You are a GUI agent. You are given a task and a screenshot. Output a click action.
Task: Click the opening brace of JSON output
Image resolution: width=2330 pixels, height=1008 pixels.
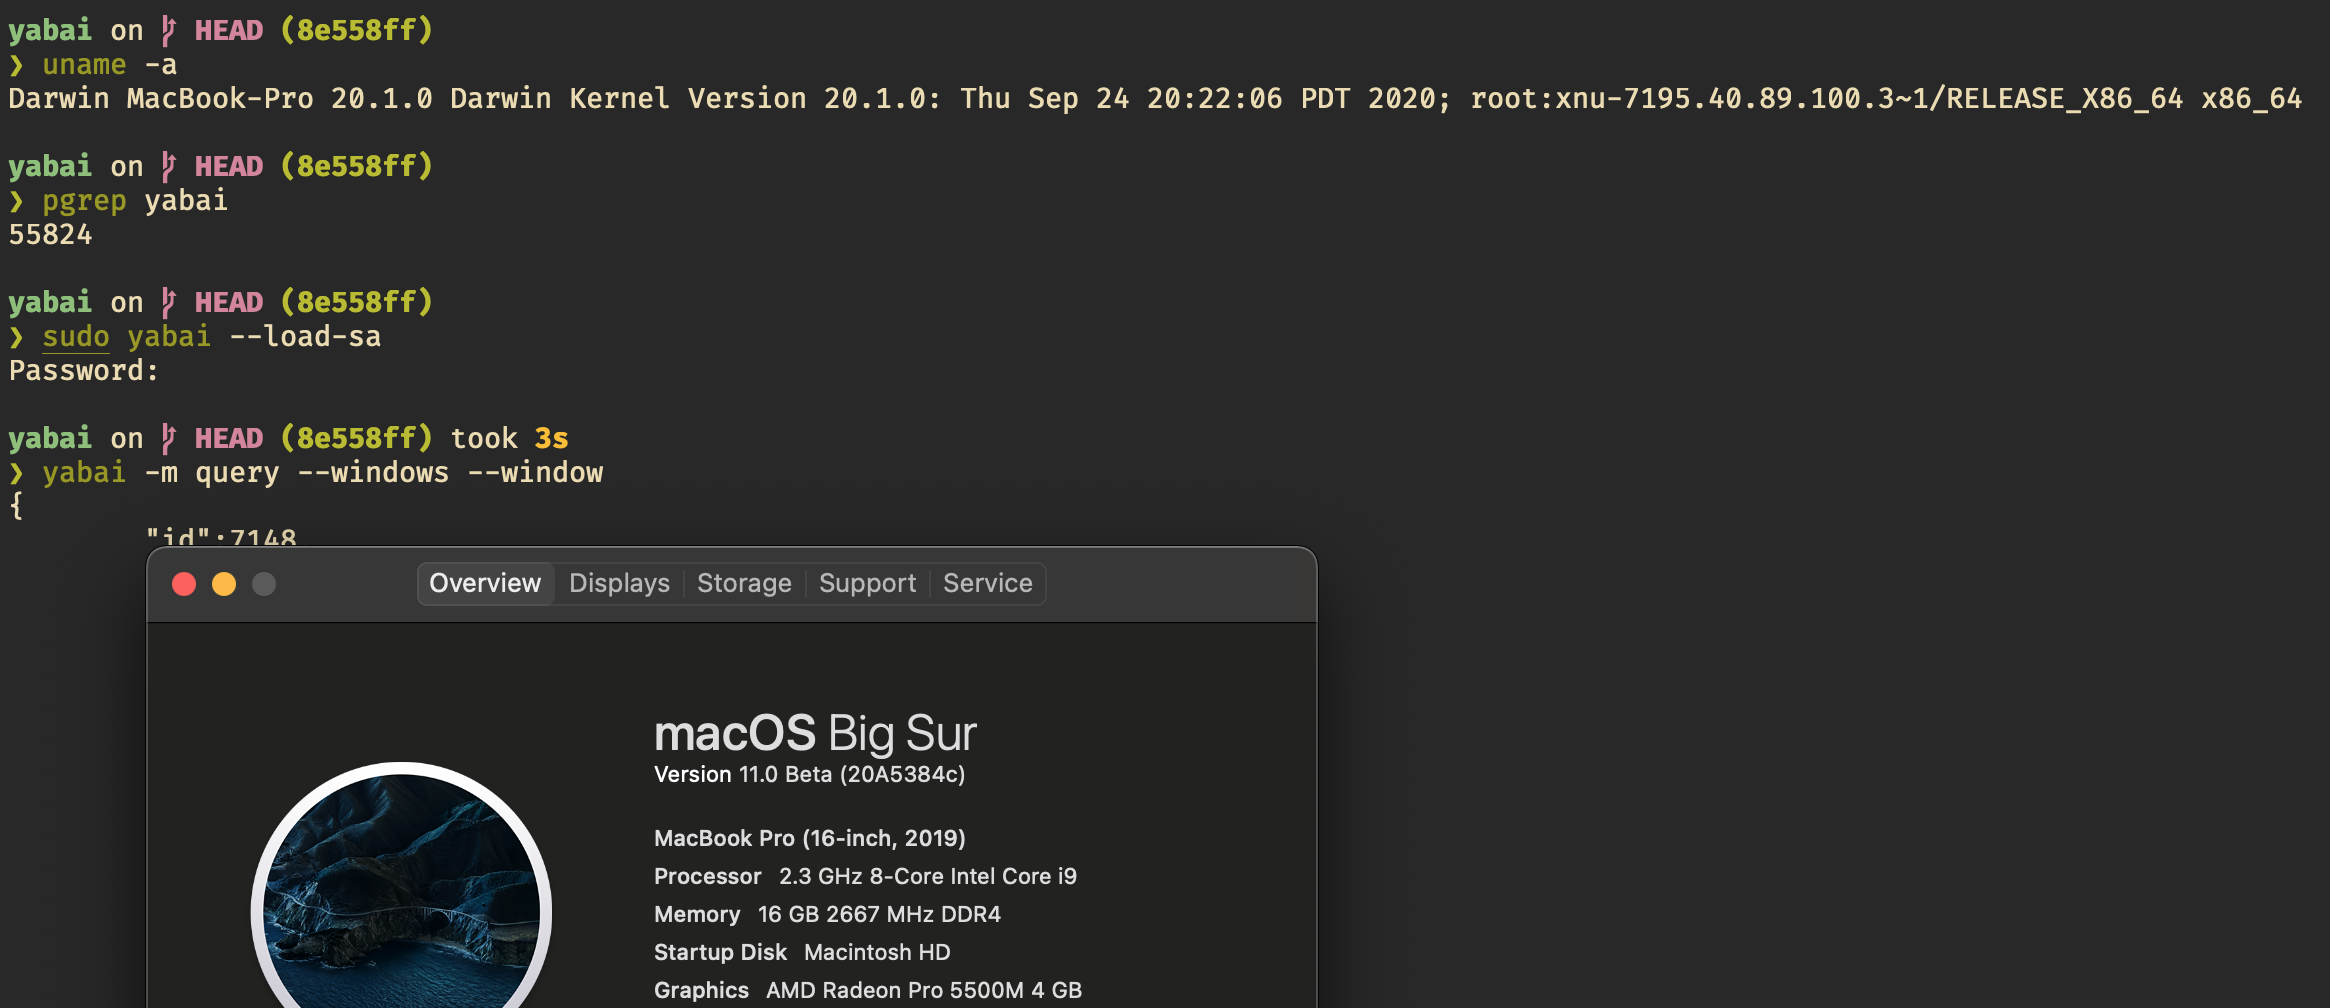click(16, 506)
